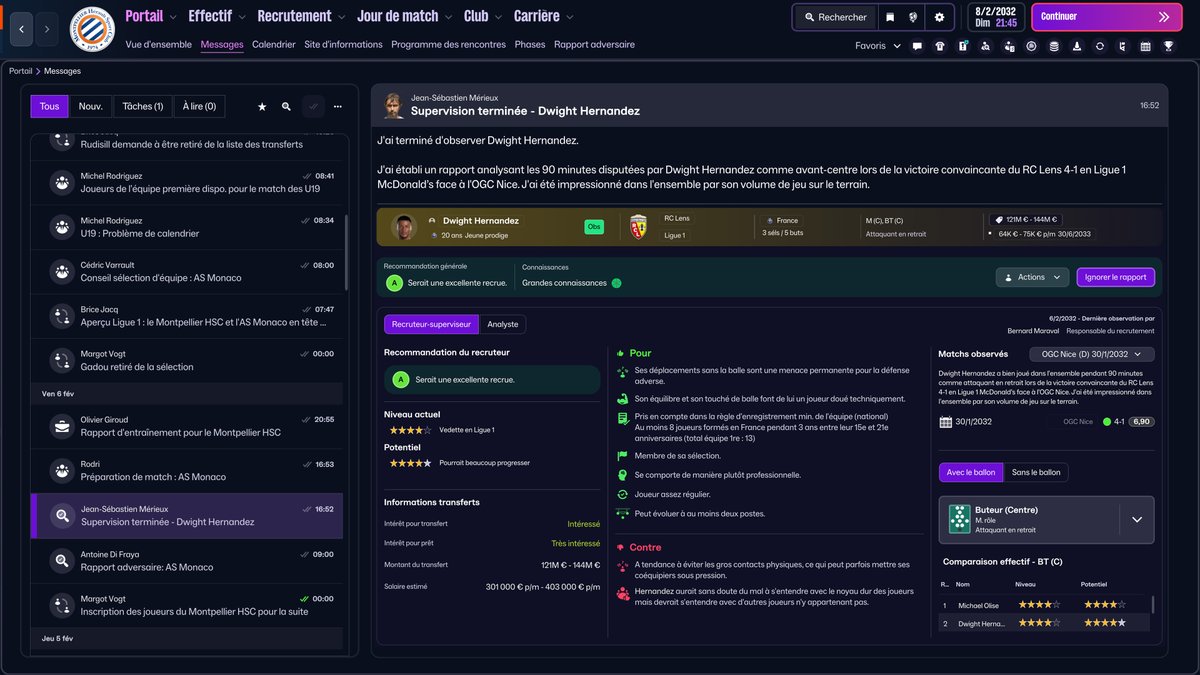The image size is (1200, 675).
Task: Click Ignorer le rapport button
Action: pos(1116,277)
